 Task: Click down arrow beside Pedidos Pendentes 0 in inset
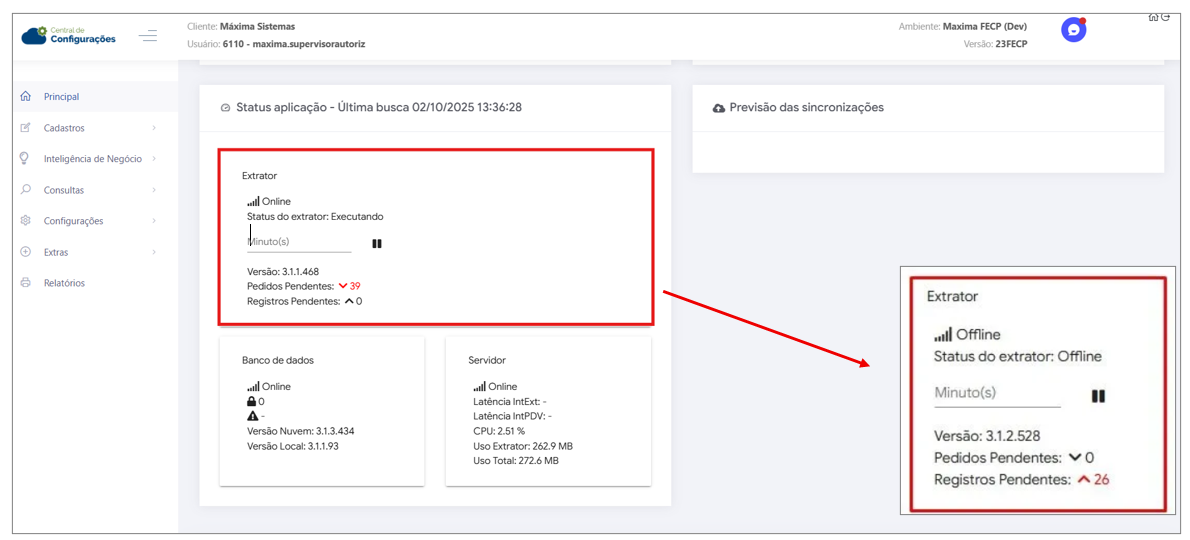1074,458
